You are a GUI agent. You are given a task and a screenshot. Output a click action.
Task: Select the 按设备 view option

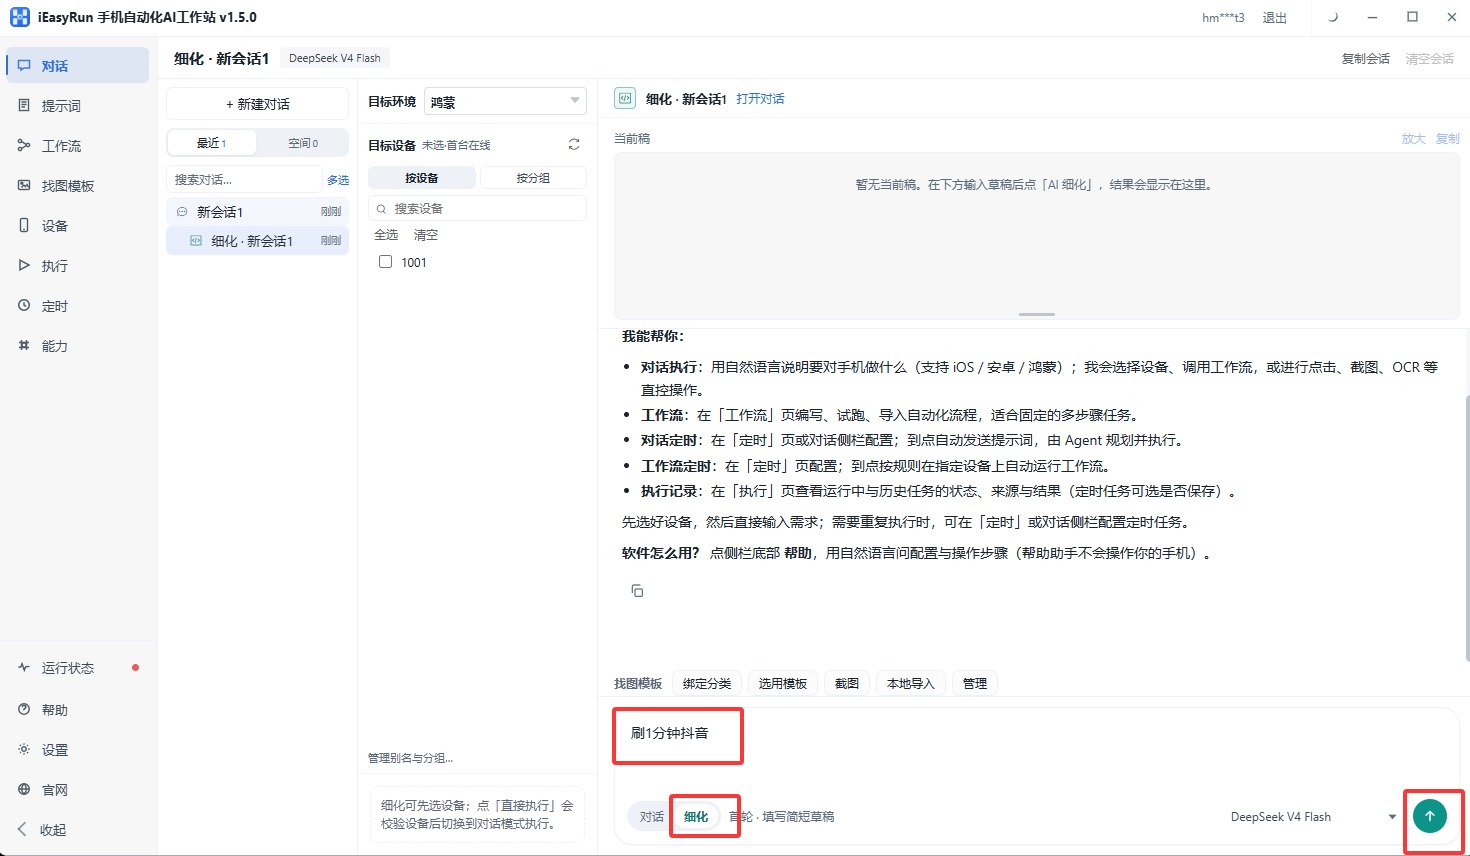click(x=422, y=178)
